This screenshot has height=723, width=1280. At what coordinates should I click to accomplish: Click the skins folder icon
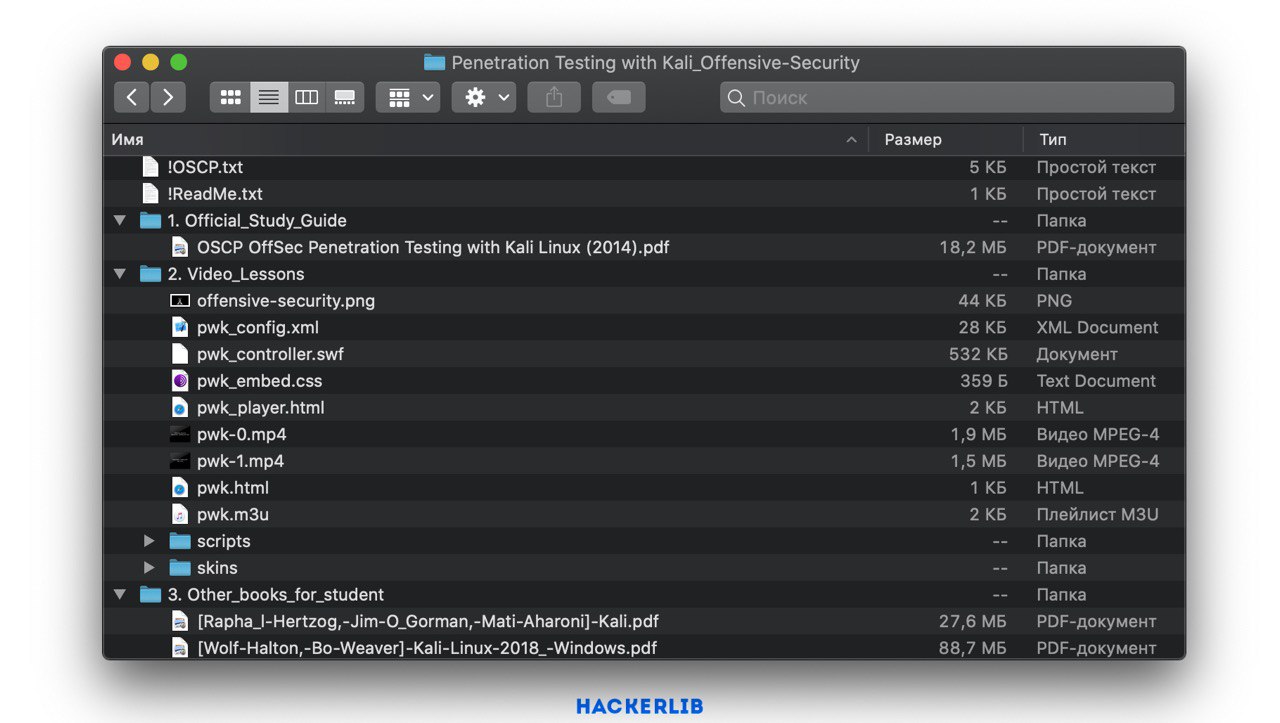point(180,568)
